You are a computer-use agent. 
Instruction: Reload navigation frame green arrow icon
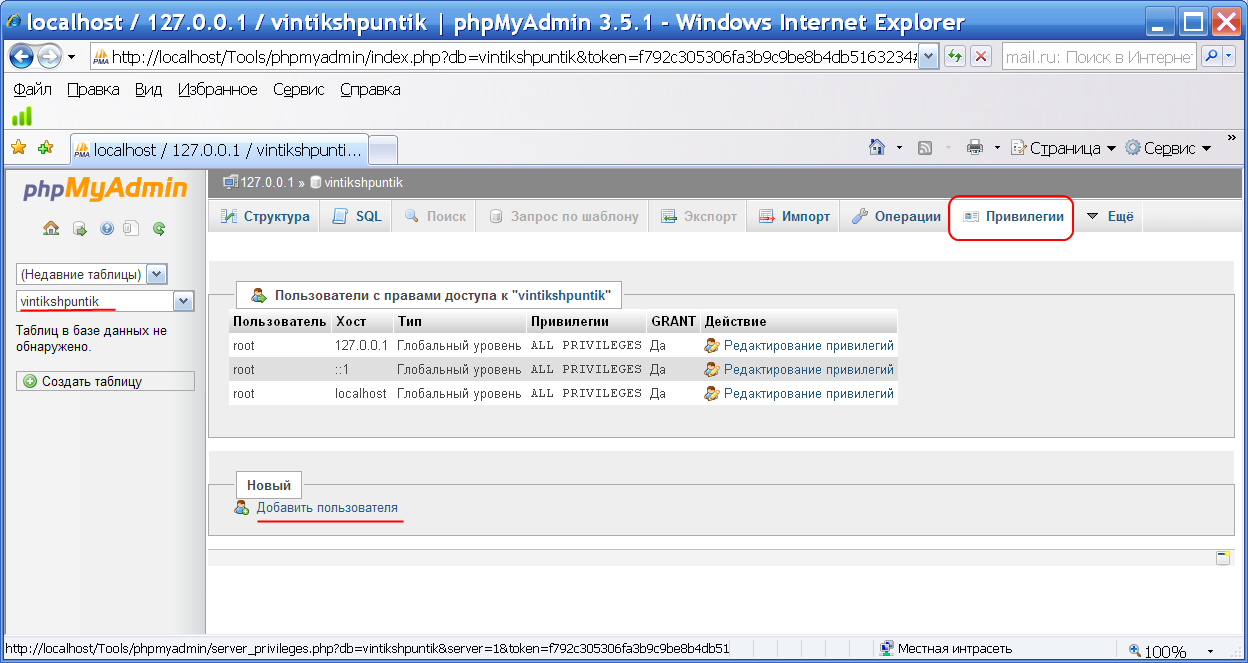(158, 229)
